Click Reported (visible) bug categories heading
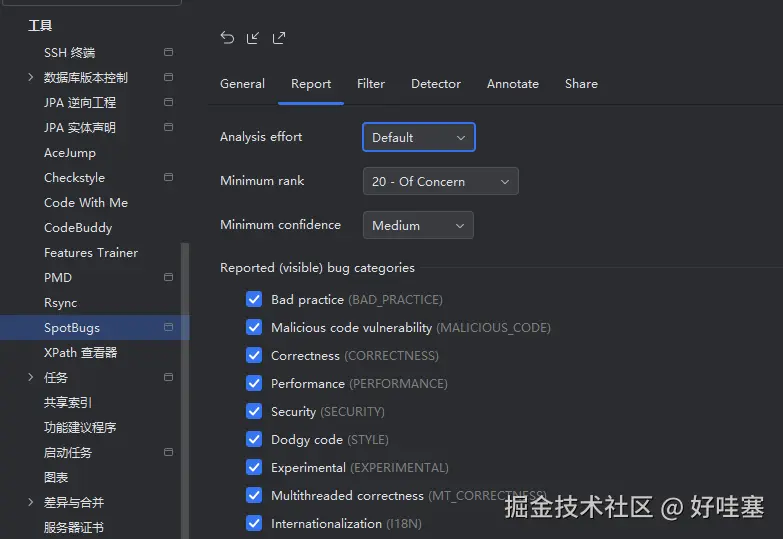This screenshot has height=539, width=783. click(317, 268)
